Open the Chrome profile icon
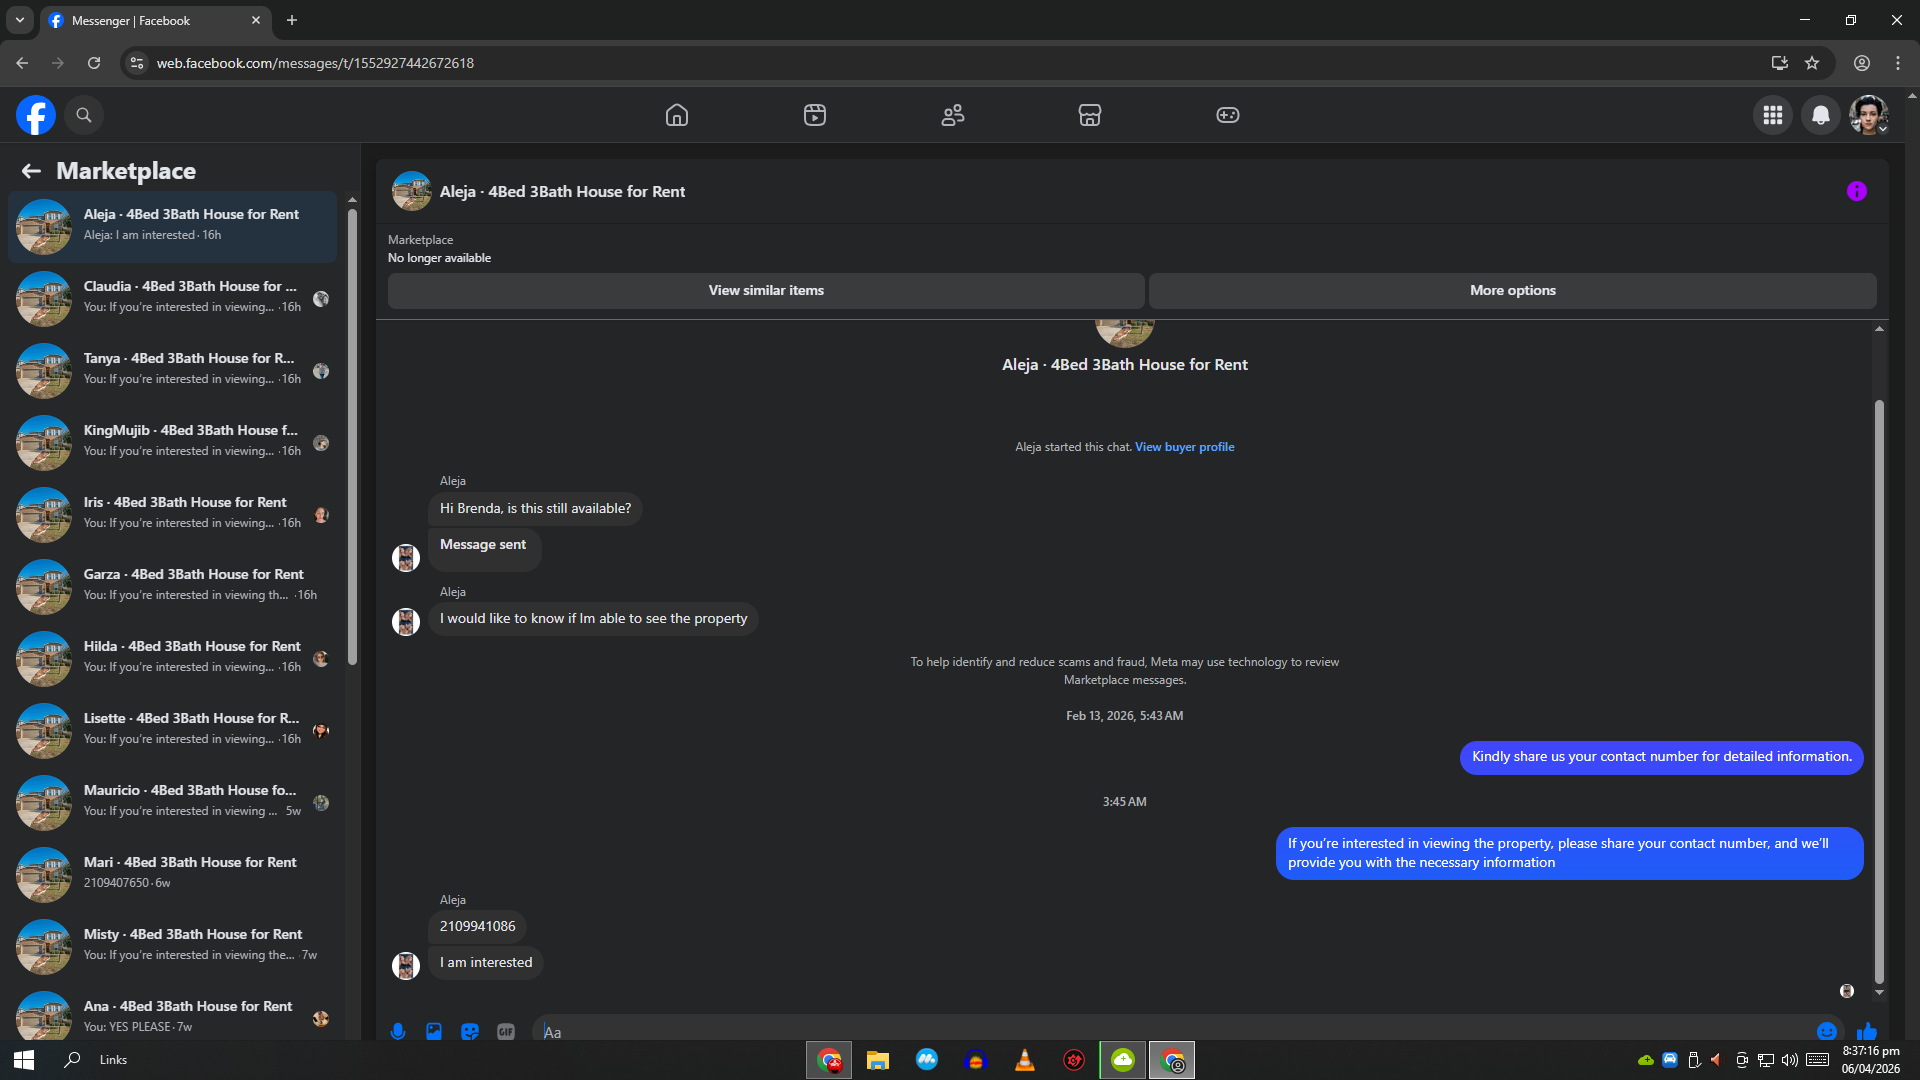This screenshot has height=1080, width=1920. click(x=1862, y=63)
